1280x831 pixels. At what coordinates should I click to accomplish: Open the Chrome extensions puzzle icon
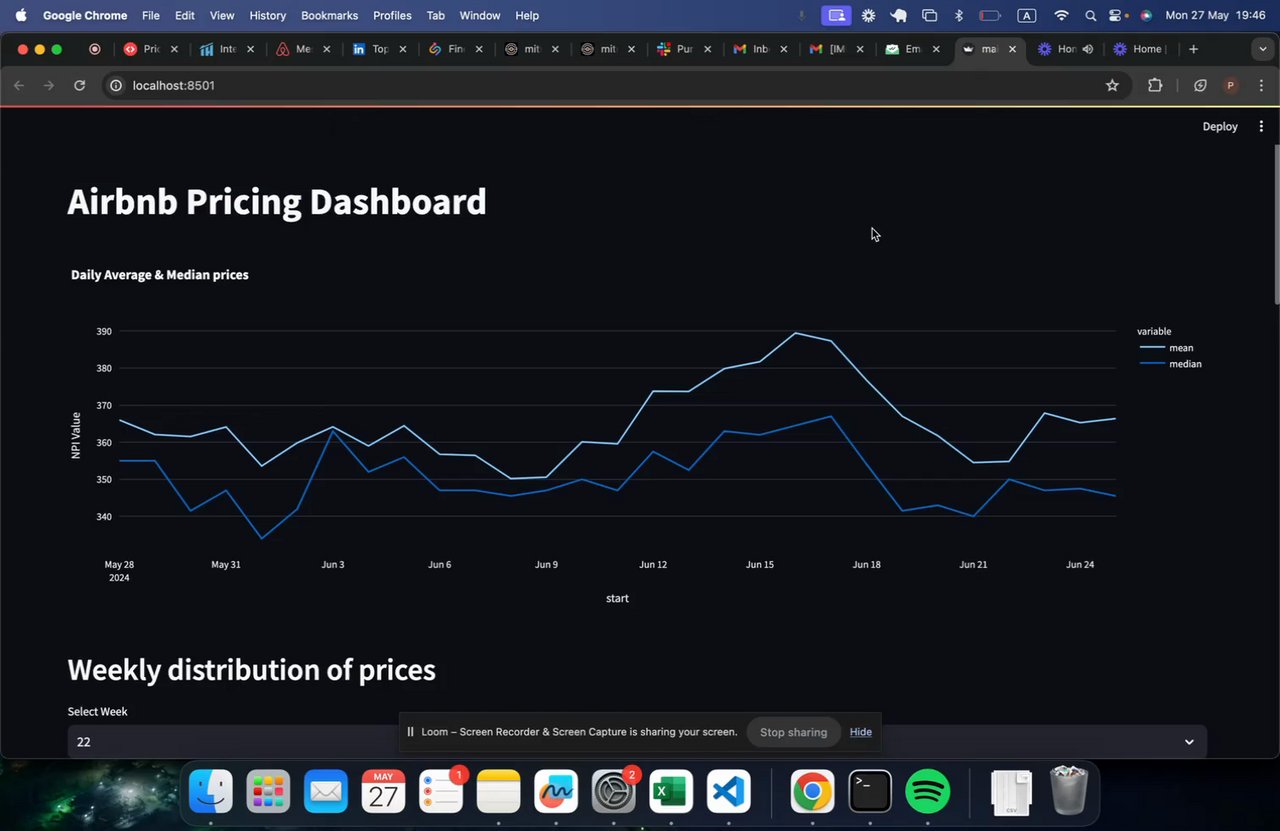tap(1155, 86)
